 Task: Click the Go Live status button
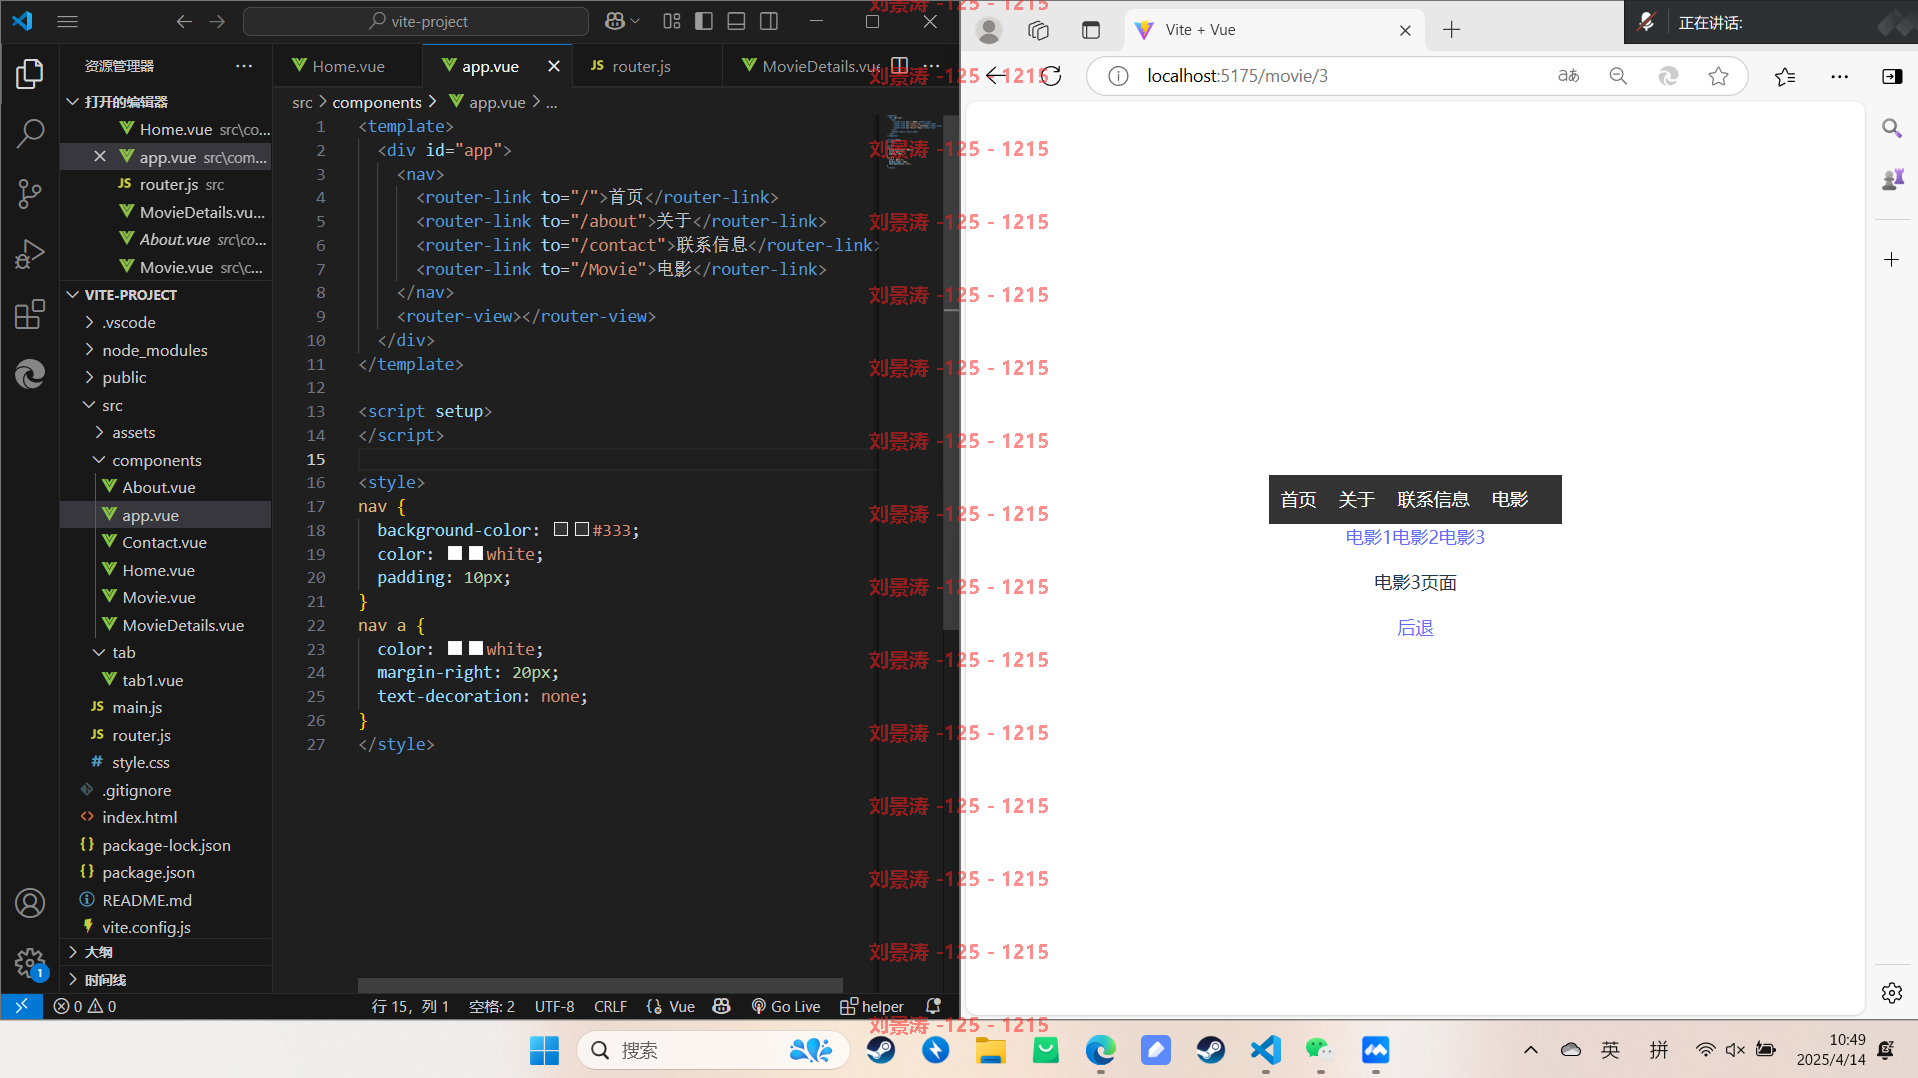coord(786,1006)
